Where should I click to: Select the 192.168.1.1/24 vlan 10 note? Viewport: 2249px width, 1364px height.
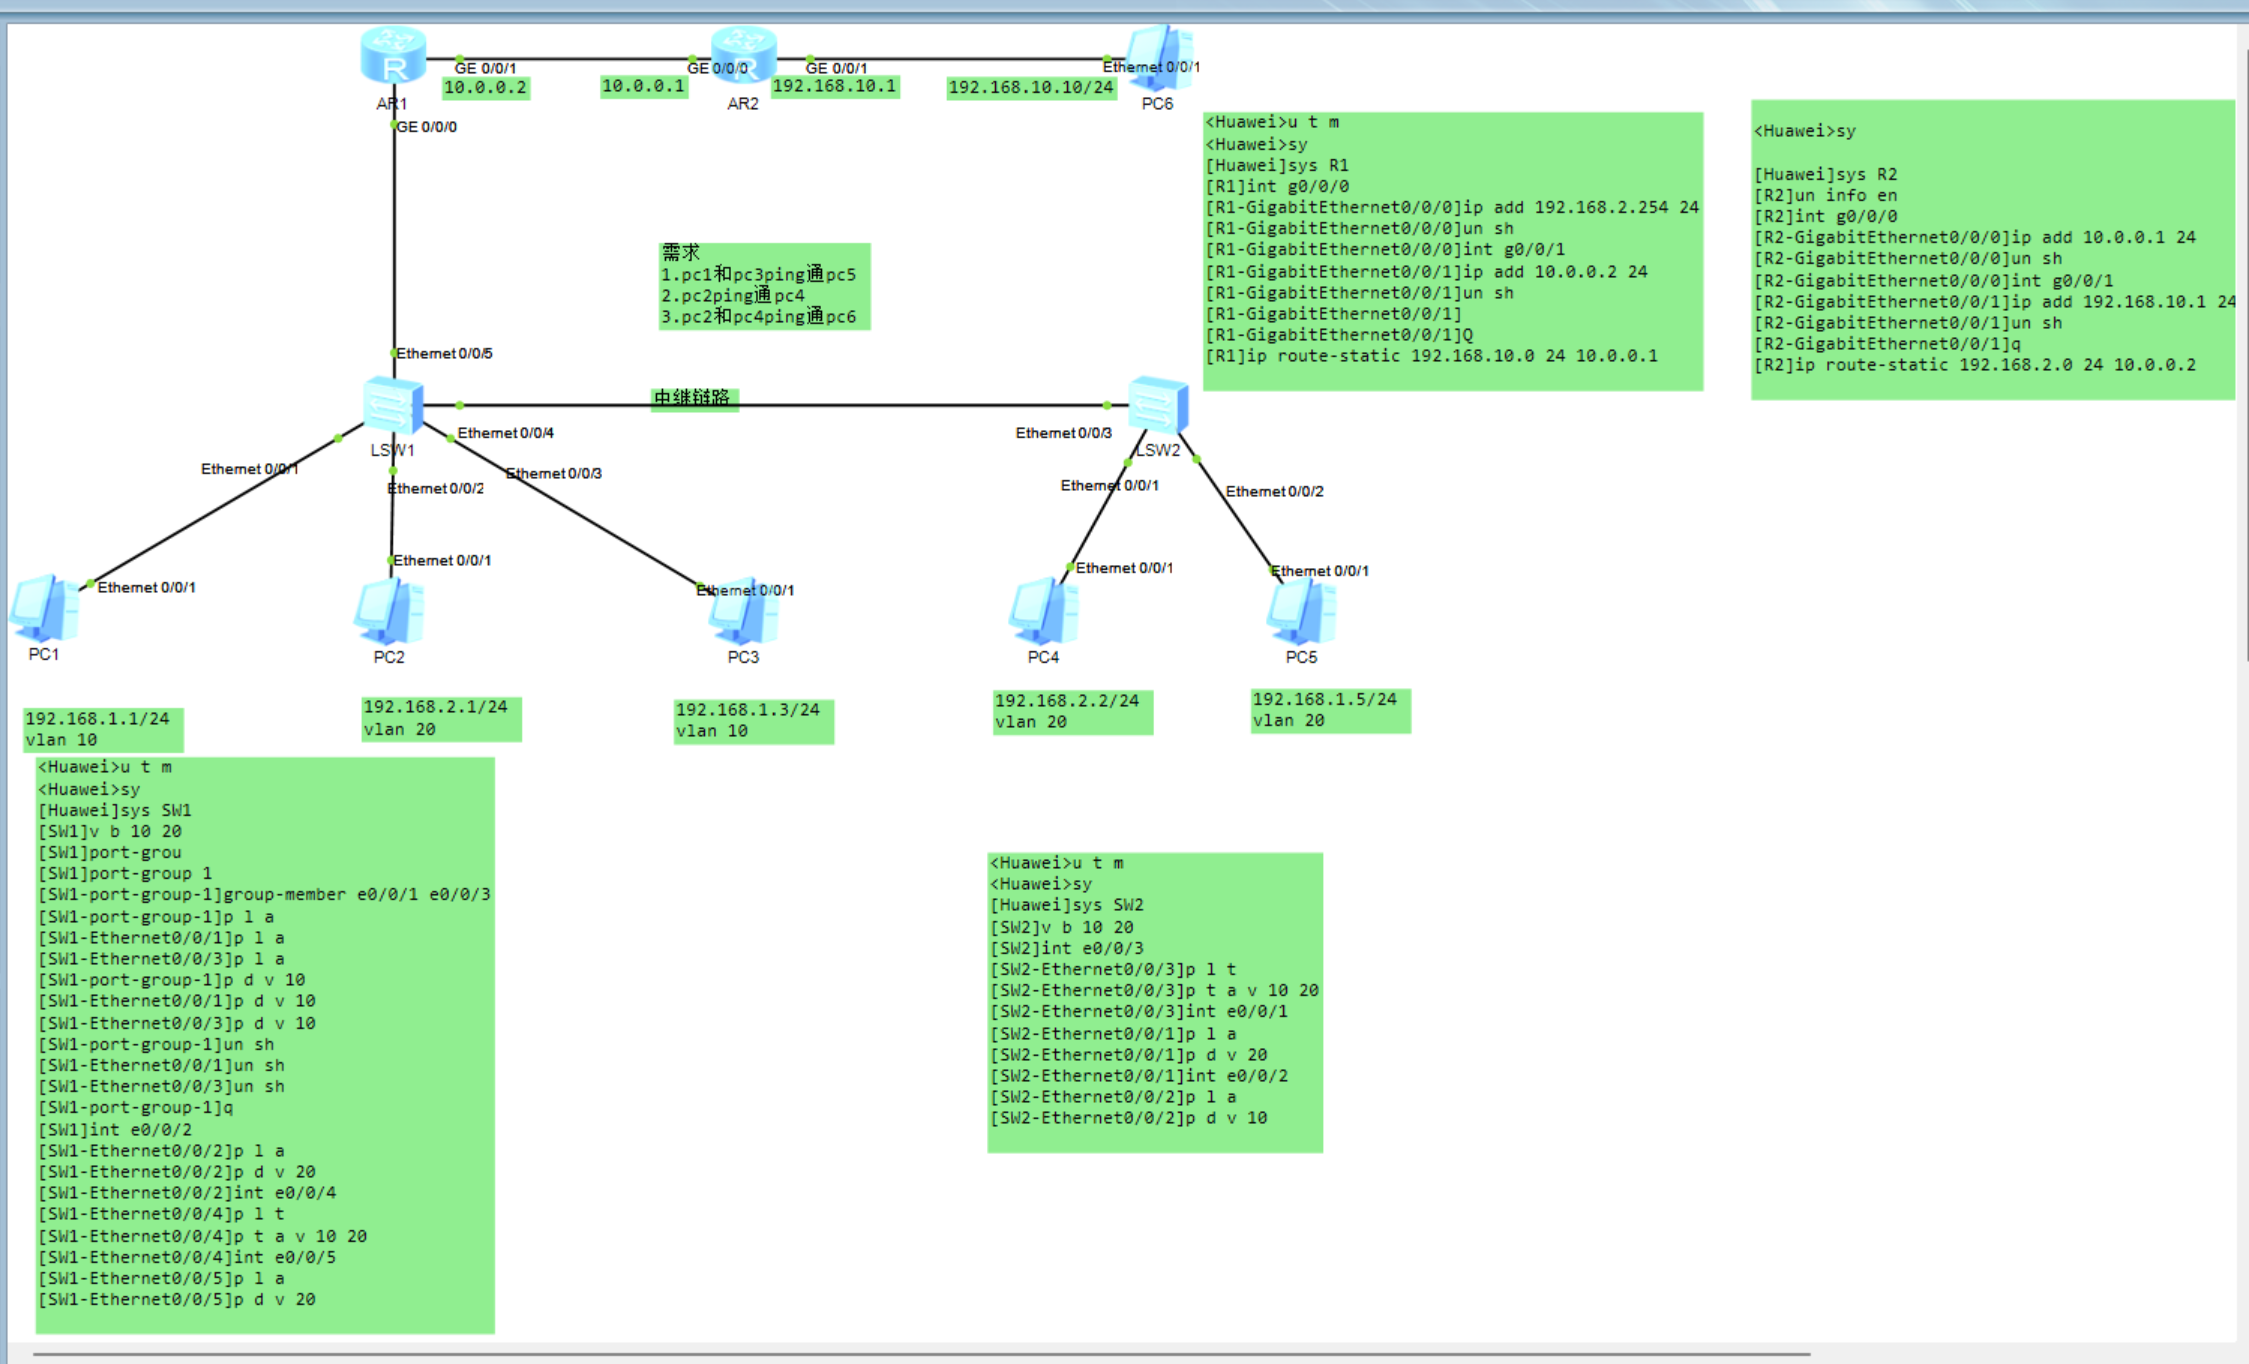[103, 729]
